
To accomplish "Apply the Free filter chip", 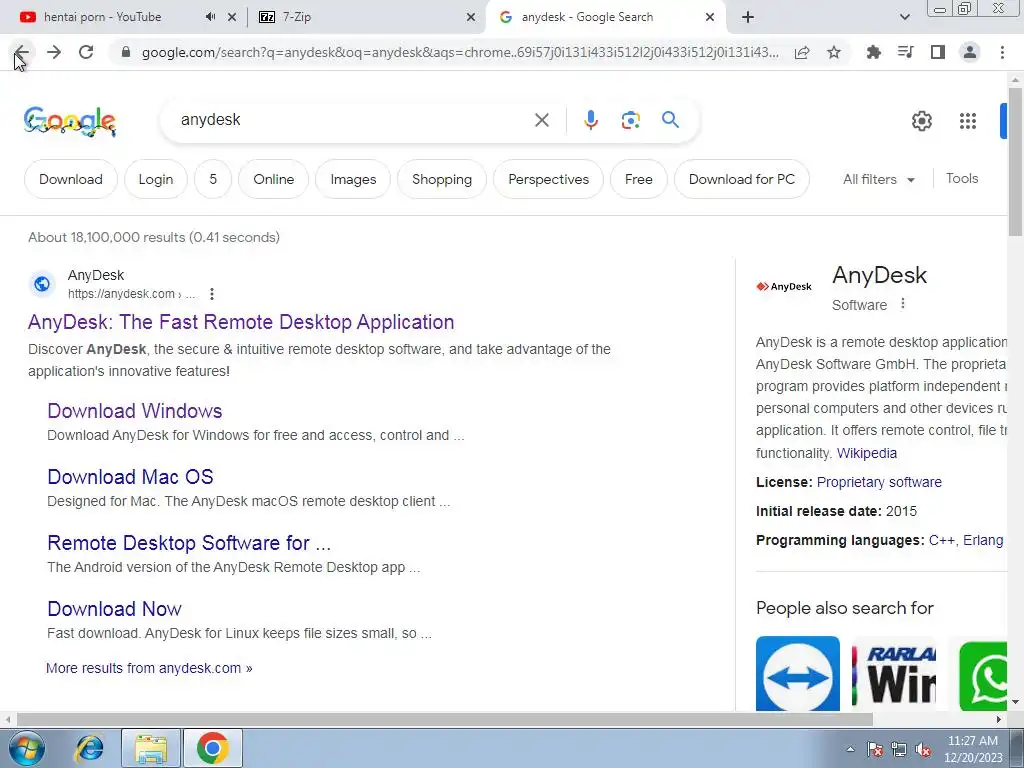I will point(639,179).
